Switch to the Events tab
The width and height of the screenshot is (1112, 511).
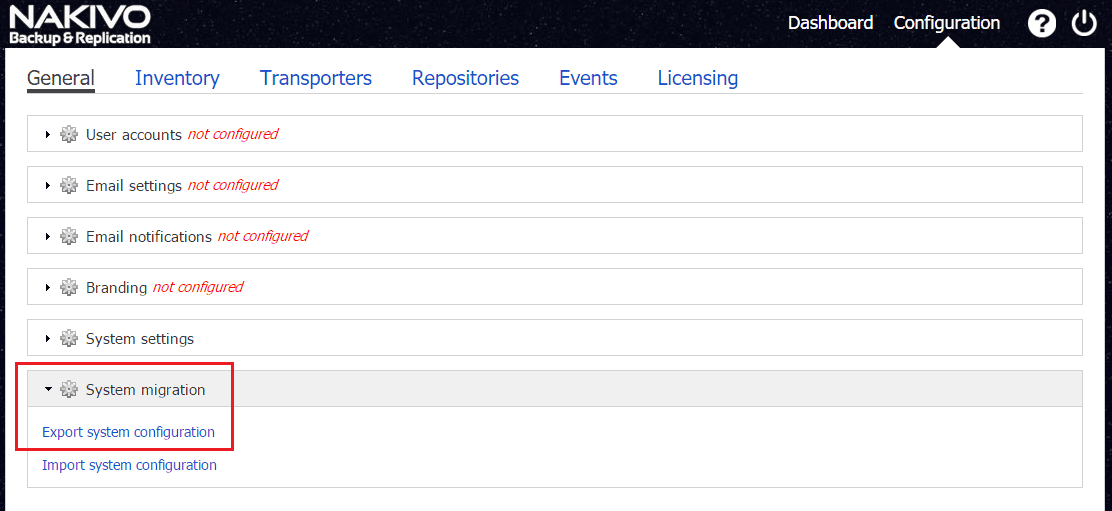coord(588,78)
